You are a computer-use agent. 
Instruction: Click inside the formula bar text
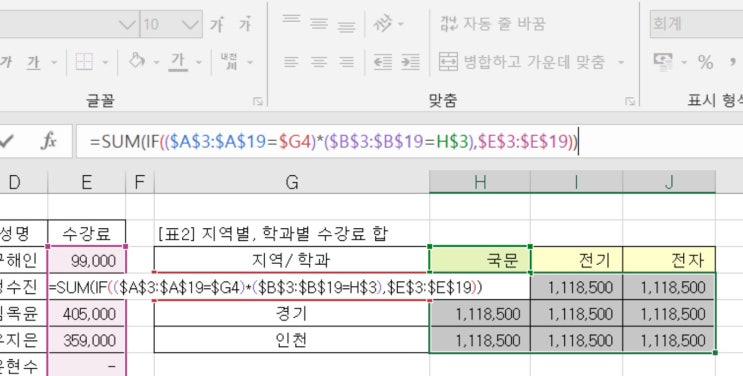[334, 141]
